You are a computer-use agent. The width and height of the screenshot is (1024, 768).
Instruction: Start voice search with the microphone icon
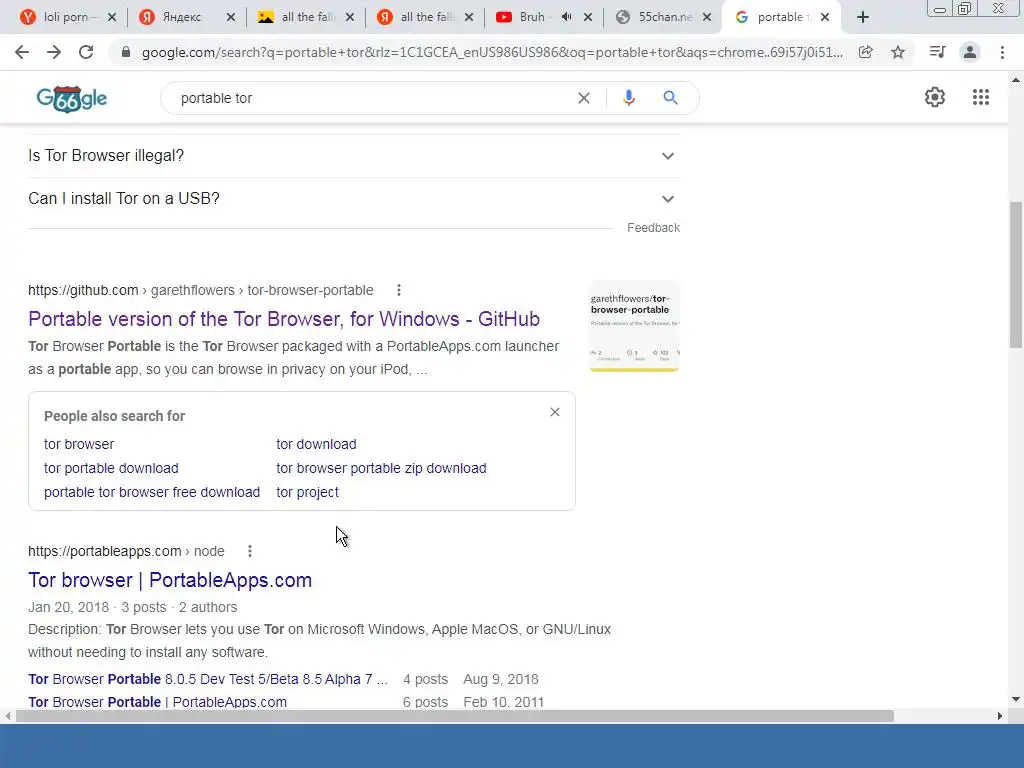628,98
